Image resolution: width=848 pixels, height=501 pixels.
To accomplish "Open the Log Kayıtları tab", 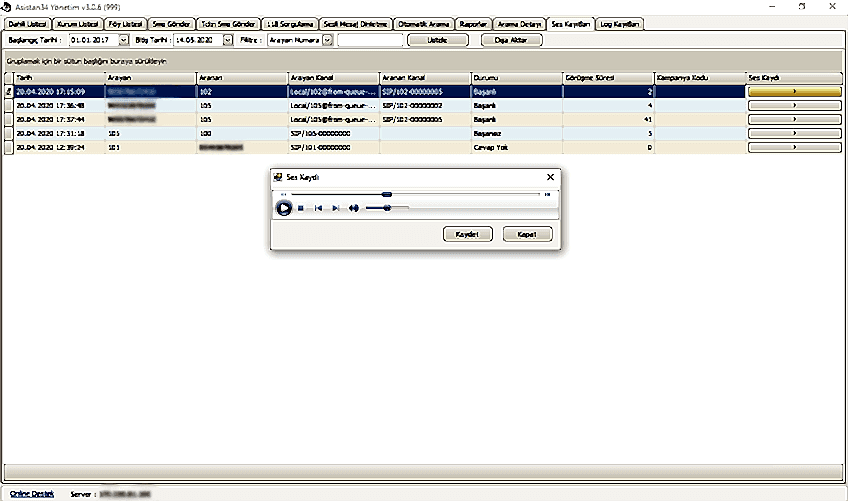I will [620, 23].
